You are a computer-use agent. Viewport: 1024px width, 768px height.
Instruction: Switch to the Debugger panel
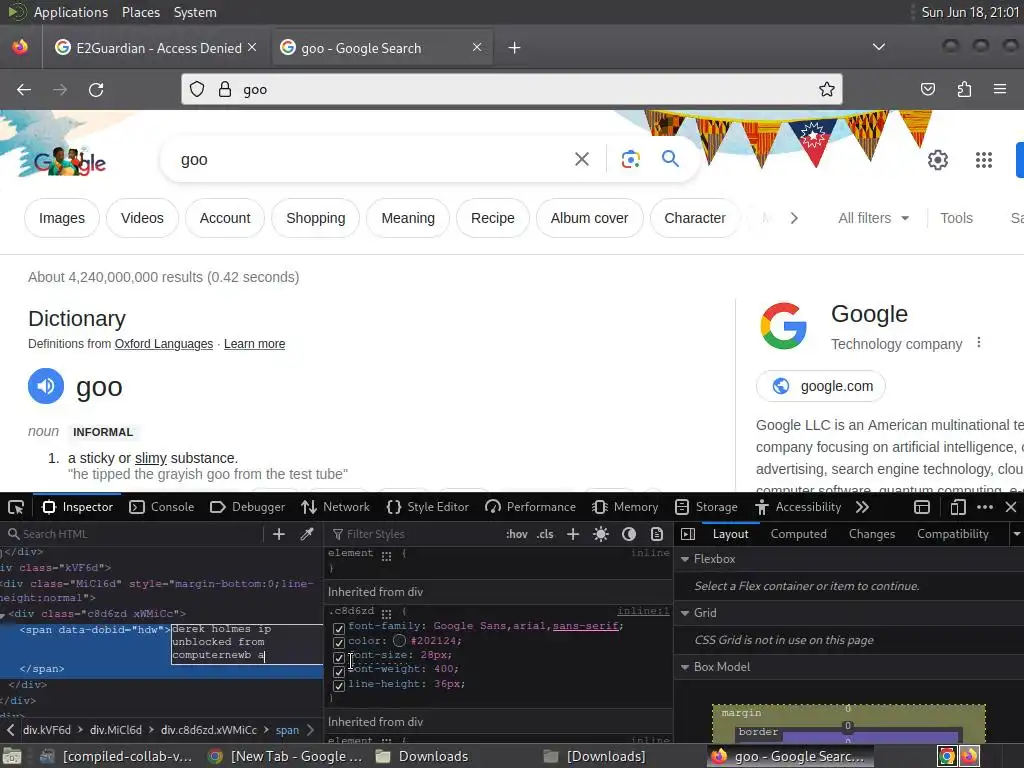[248, 507]
